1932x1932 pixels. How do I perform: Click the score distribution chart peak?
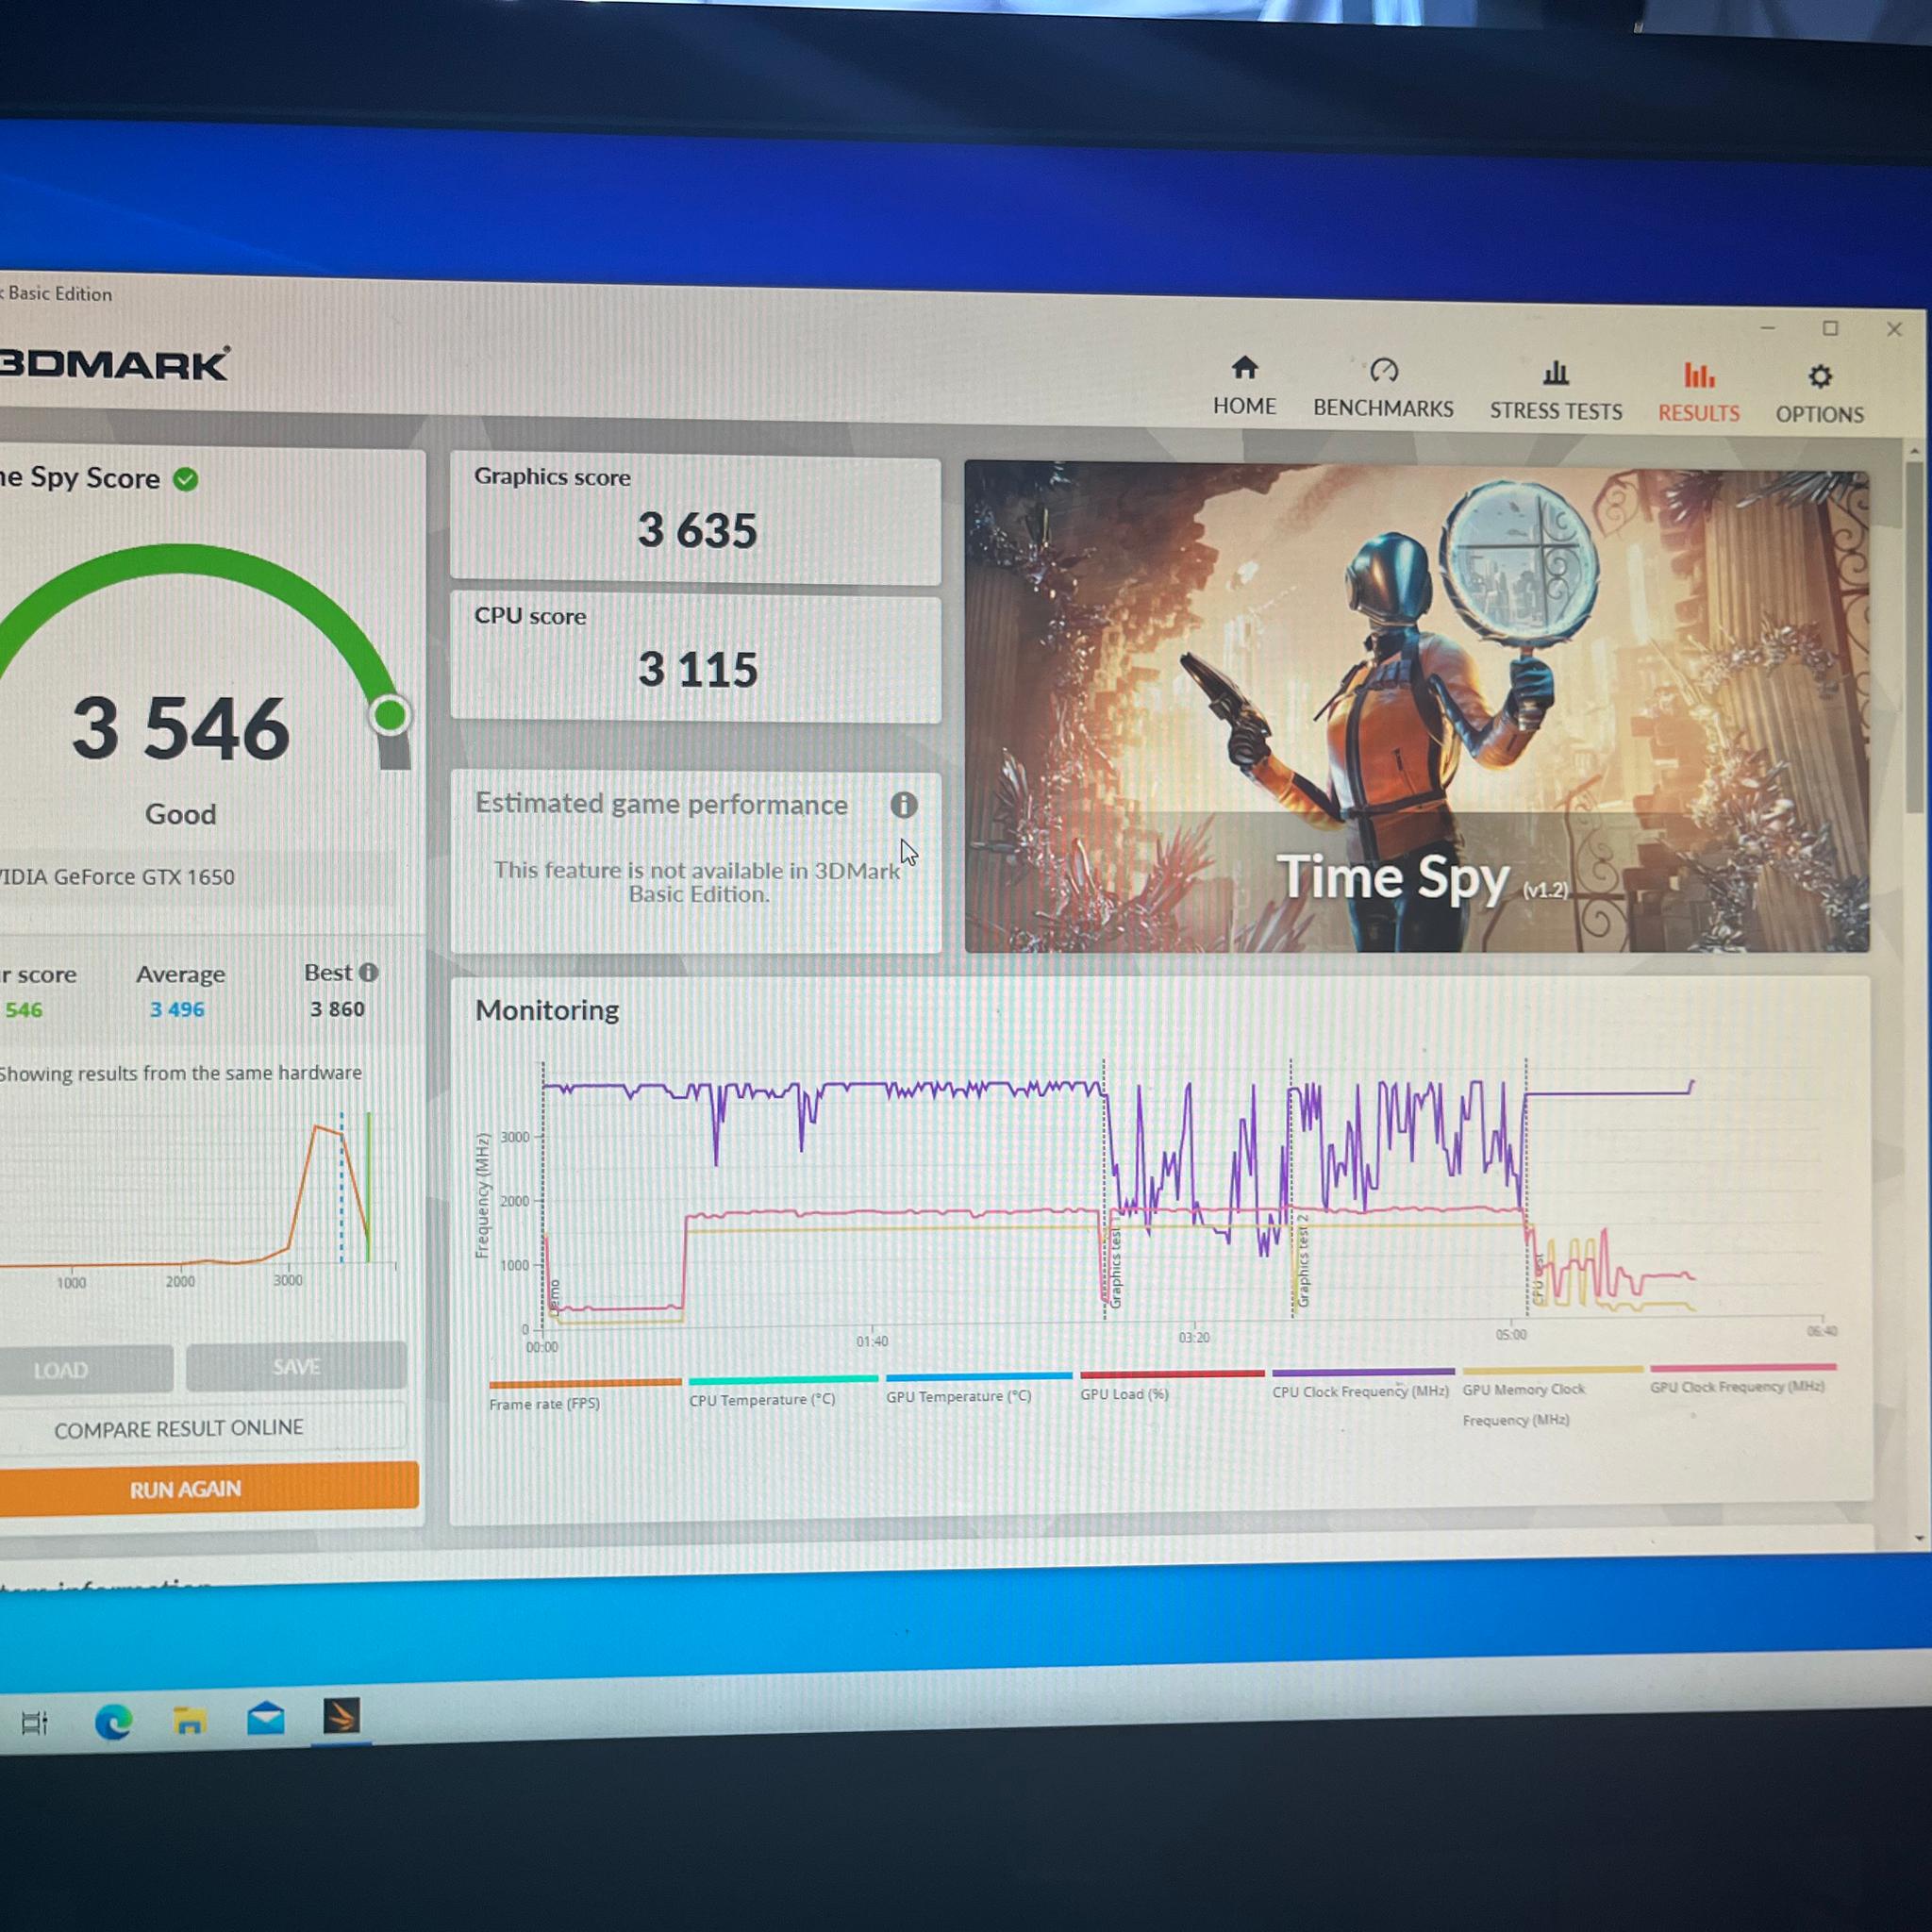316,1127
